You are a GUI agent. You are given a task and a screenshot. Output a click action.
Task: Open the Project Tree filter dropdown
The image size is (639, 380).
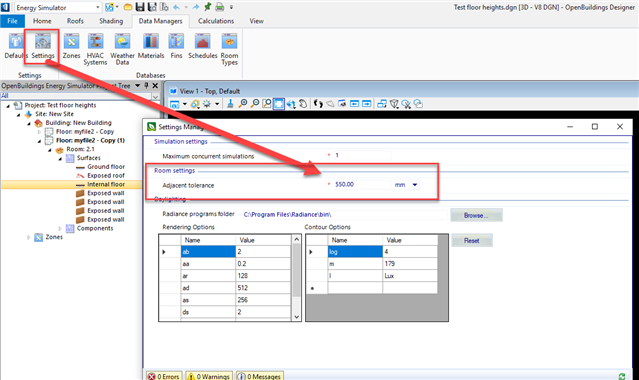(155, 96)
